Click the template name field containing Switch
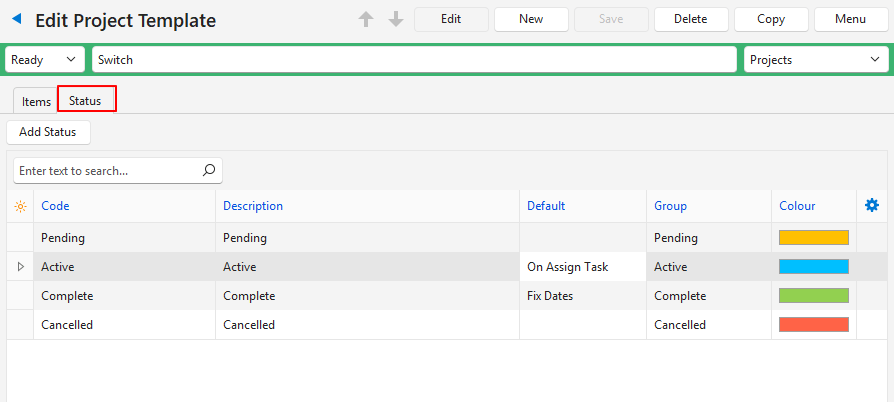This screenshot has width=894, height=402. 414,59
